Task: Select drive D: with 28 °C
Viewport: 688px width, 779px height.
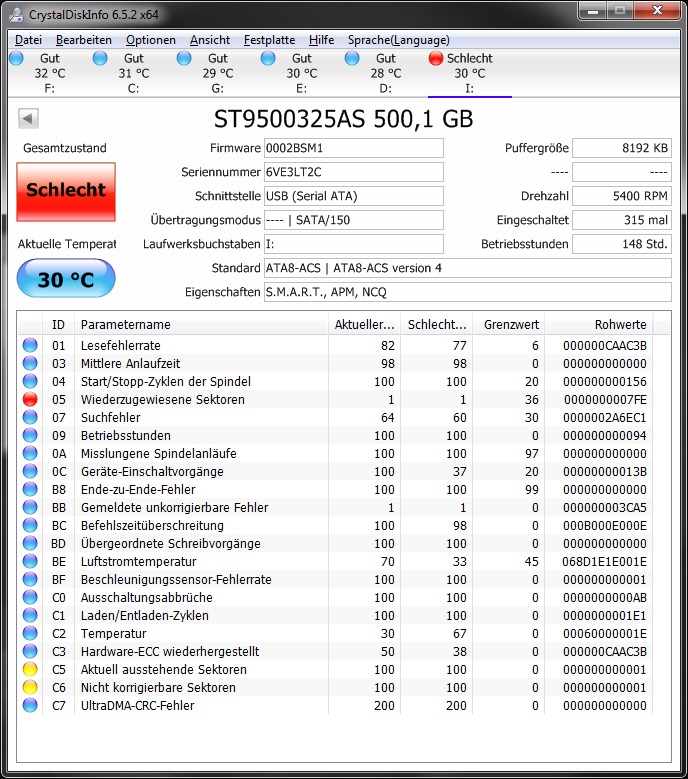Action: click(385, 73)
